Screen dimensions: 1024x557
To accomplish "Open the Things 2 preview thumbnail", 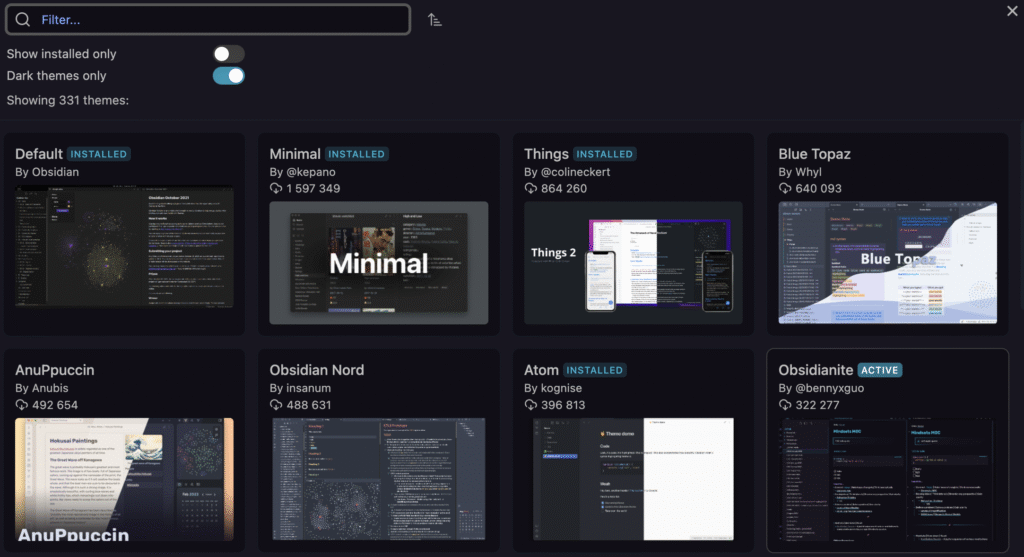I will pyautogui.click(x=633, y=263).
